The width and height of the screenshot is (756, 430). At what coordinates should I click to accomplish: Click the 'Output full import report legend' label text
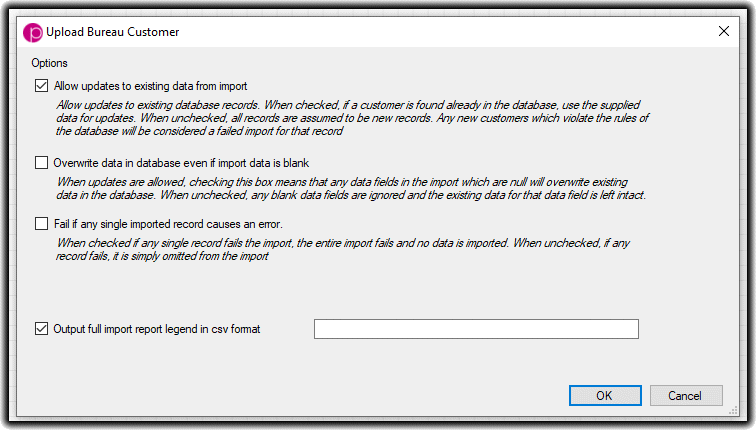click(x=157, y=329)
